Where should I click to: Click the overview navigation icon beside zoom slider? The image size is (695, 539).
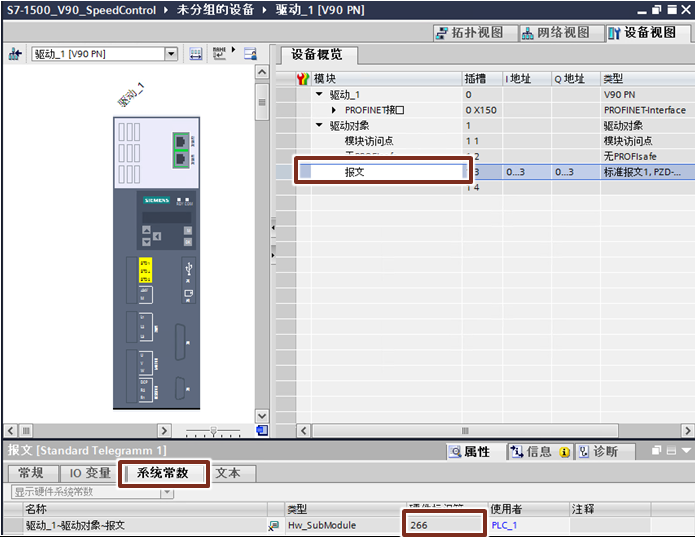coord(262,430)
